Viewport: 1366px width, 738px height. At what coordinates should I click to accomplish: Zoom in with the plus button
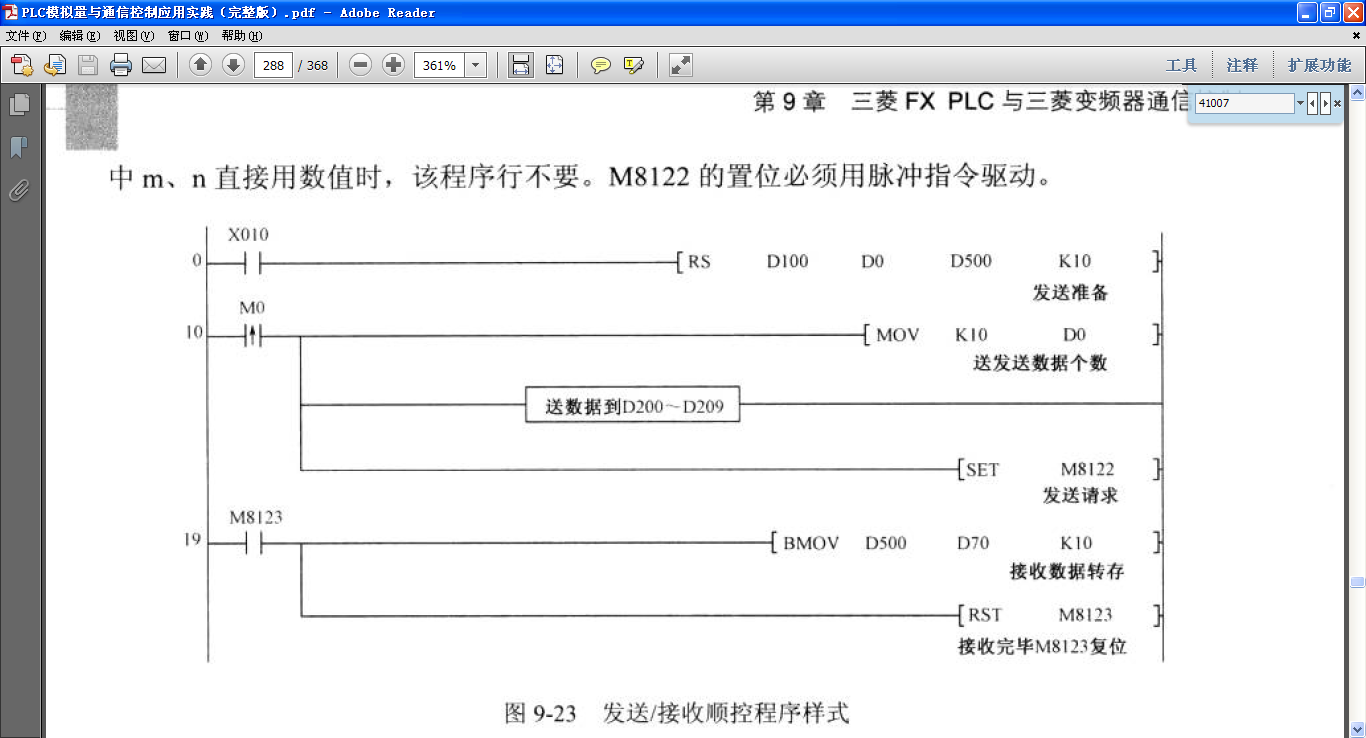click(394, 66)
